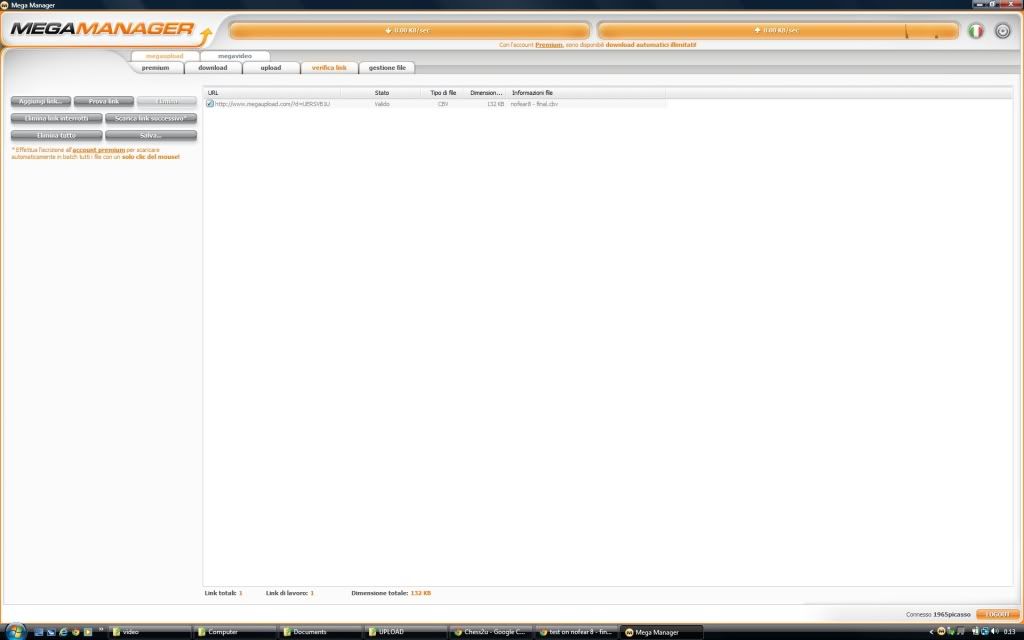Click the Mega Manager taskbar button
The width and height of the screenshot is (1024, 640).
pyautogui.click(x=662, y=632)
